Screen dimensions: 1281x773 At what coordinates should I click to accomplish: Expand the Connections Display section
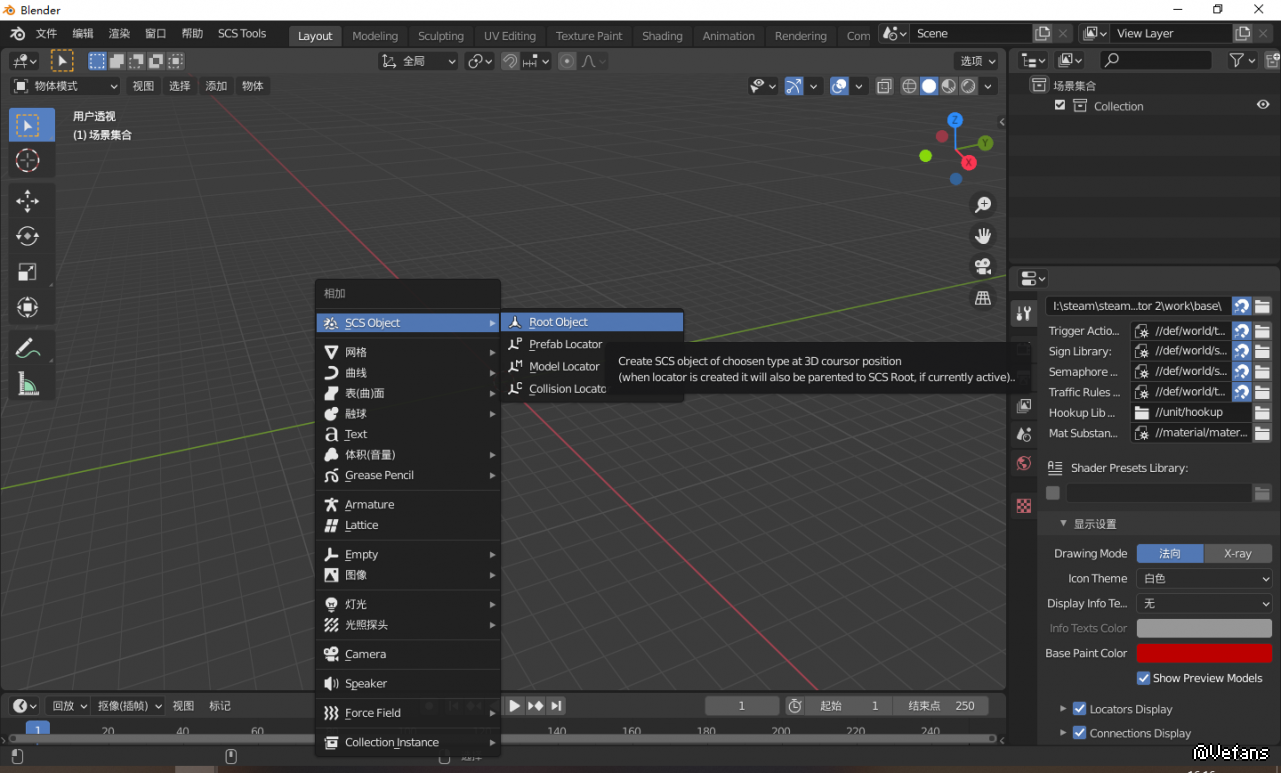coord(1063,733)
